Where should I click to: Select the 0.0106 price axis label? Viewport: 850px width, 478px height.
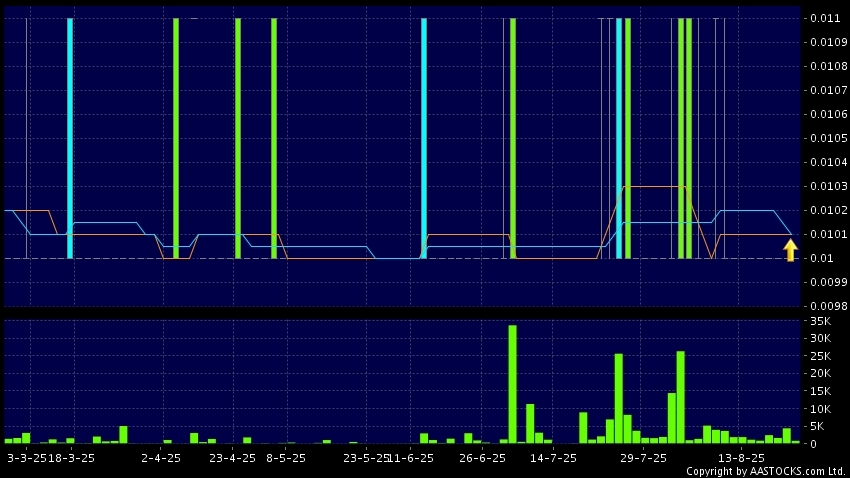828,114
